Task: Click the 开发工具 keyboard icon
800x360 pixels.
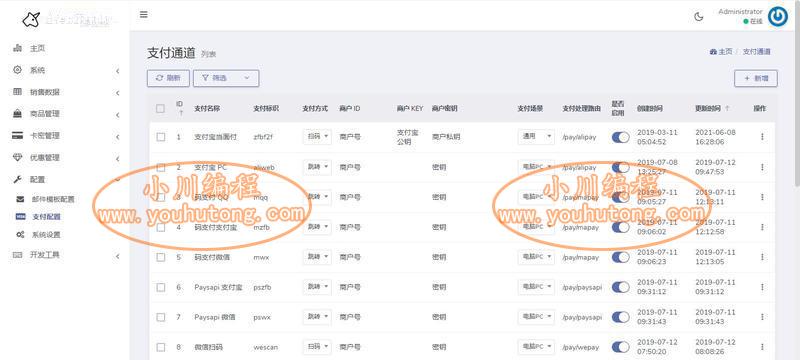Action: click(x=17, y=254)
